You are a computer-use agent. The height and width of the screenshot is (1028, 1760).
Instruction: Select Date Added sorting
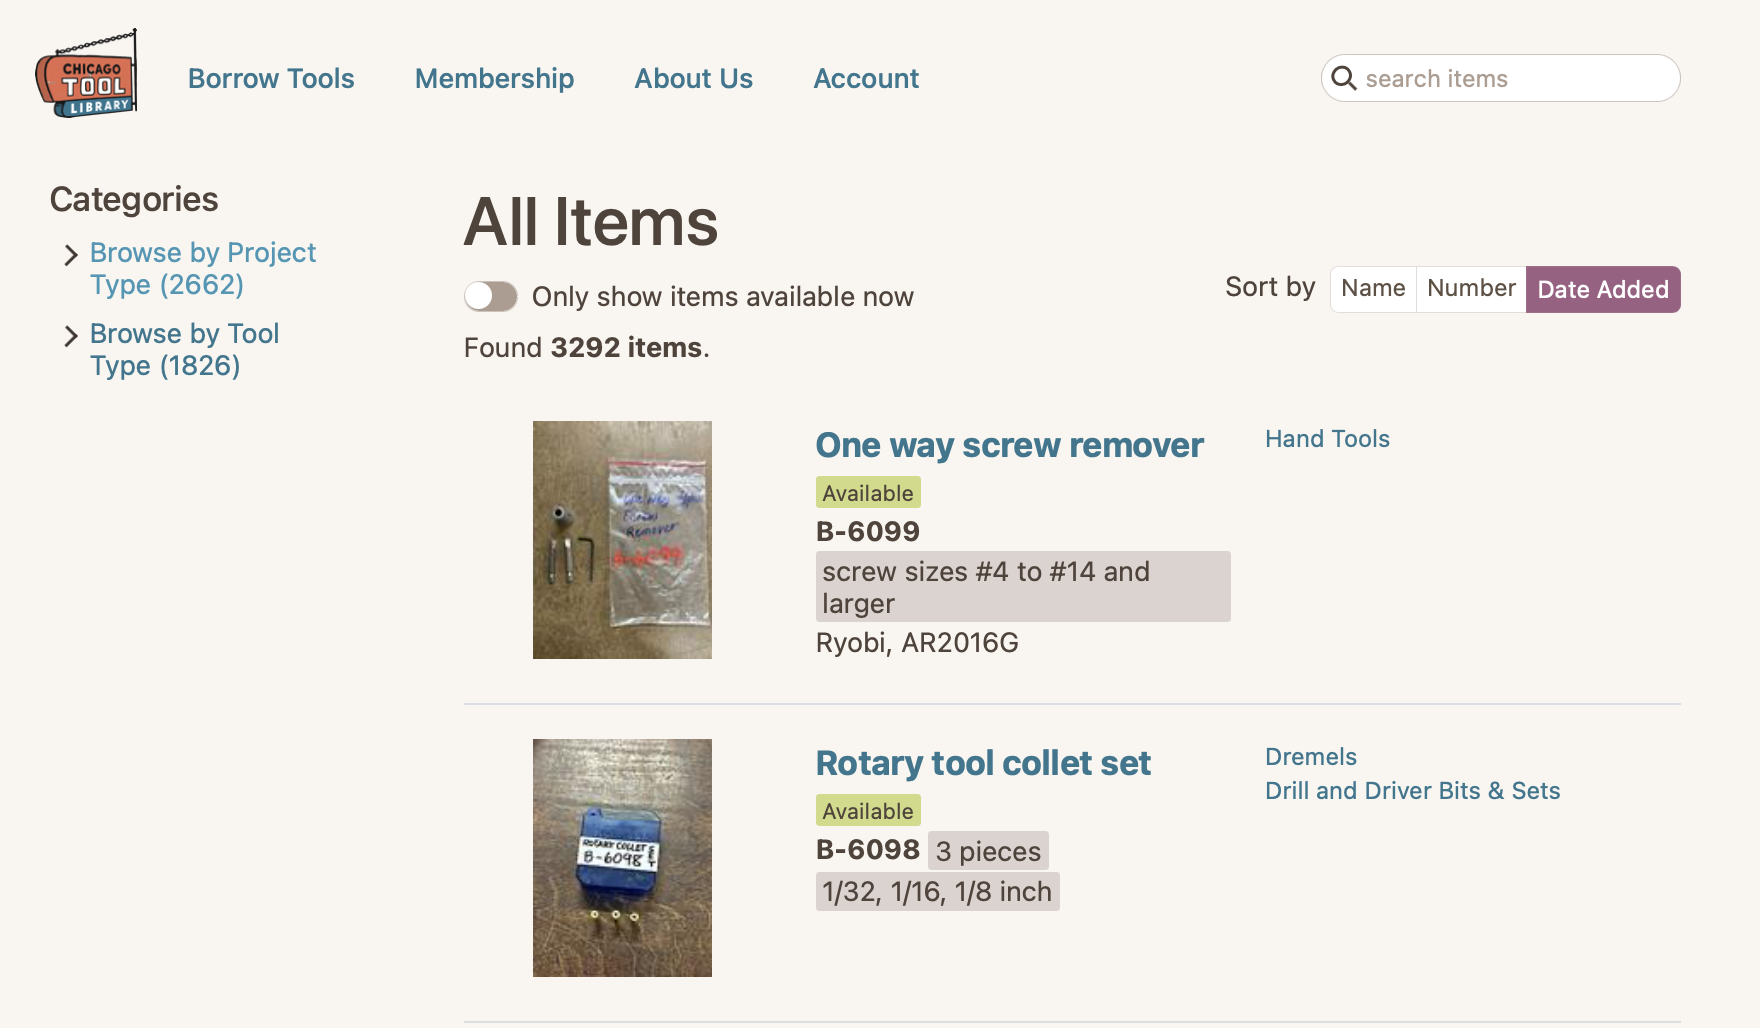pos(1602,289)
